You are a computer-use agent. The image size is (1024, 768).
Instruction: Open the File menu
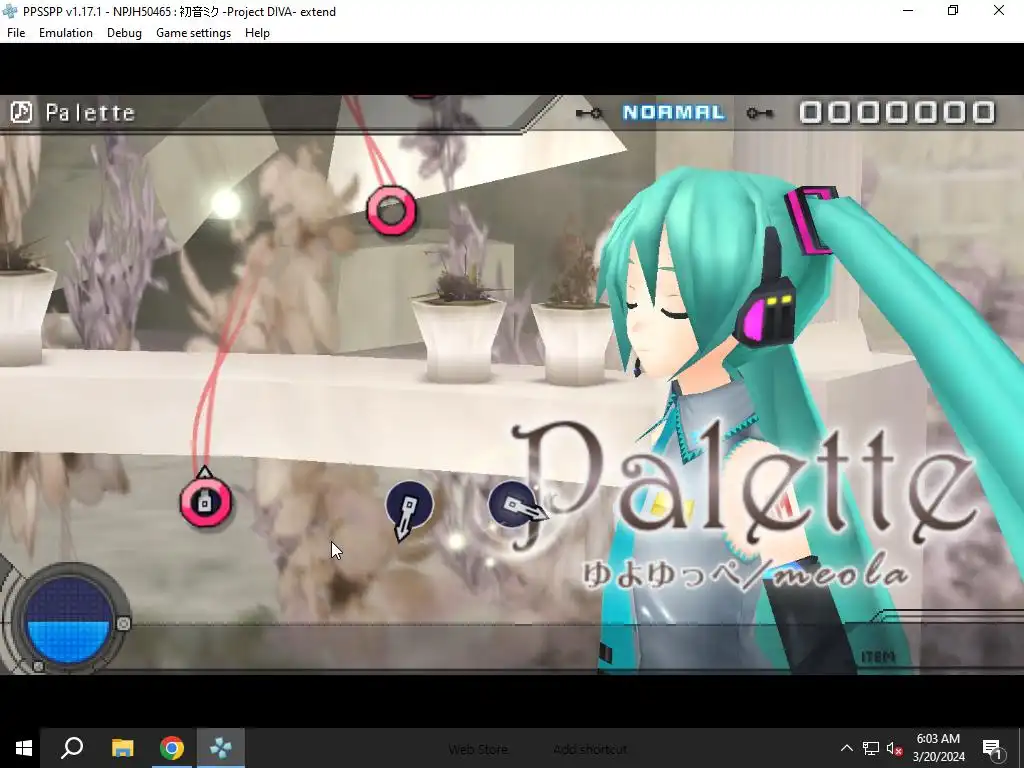point(16,33)
